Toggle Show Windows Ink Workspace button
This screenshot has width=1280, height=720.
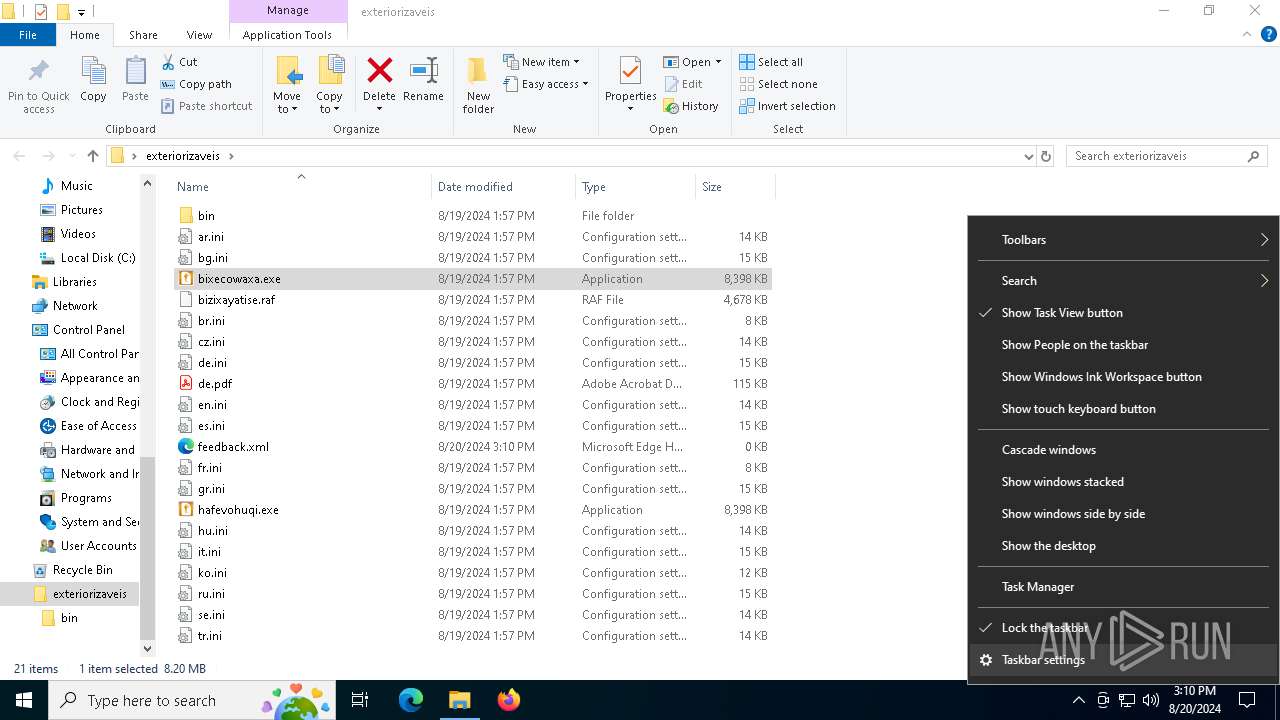pyautogui.click(x=1123, y=377)
